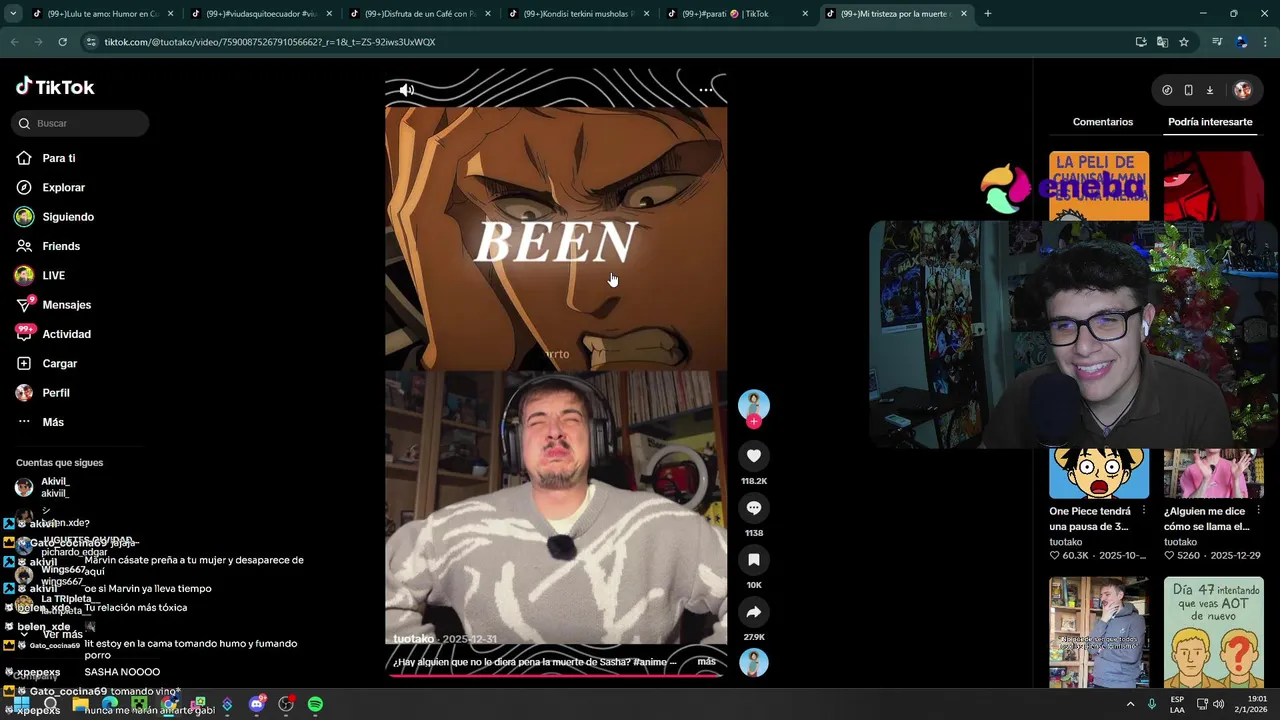The width and height of the screenshot is (1280, 720).
Task: Open a new browser tab
Action: [988, 14]
